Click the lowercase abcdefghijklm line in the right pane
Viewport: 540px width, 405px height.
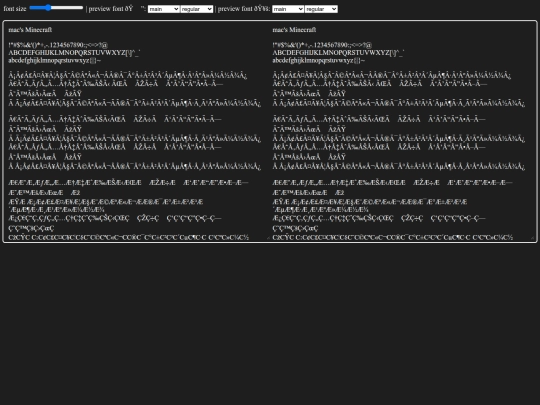319,60
